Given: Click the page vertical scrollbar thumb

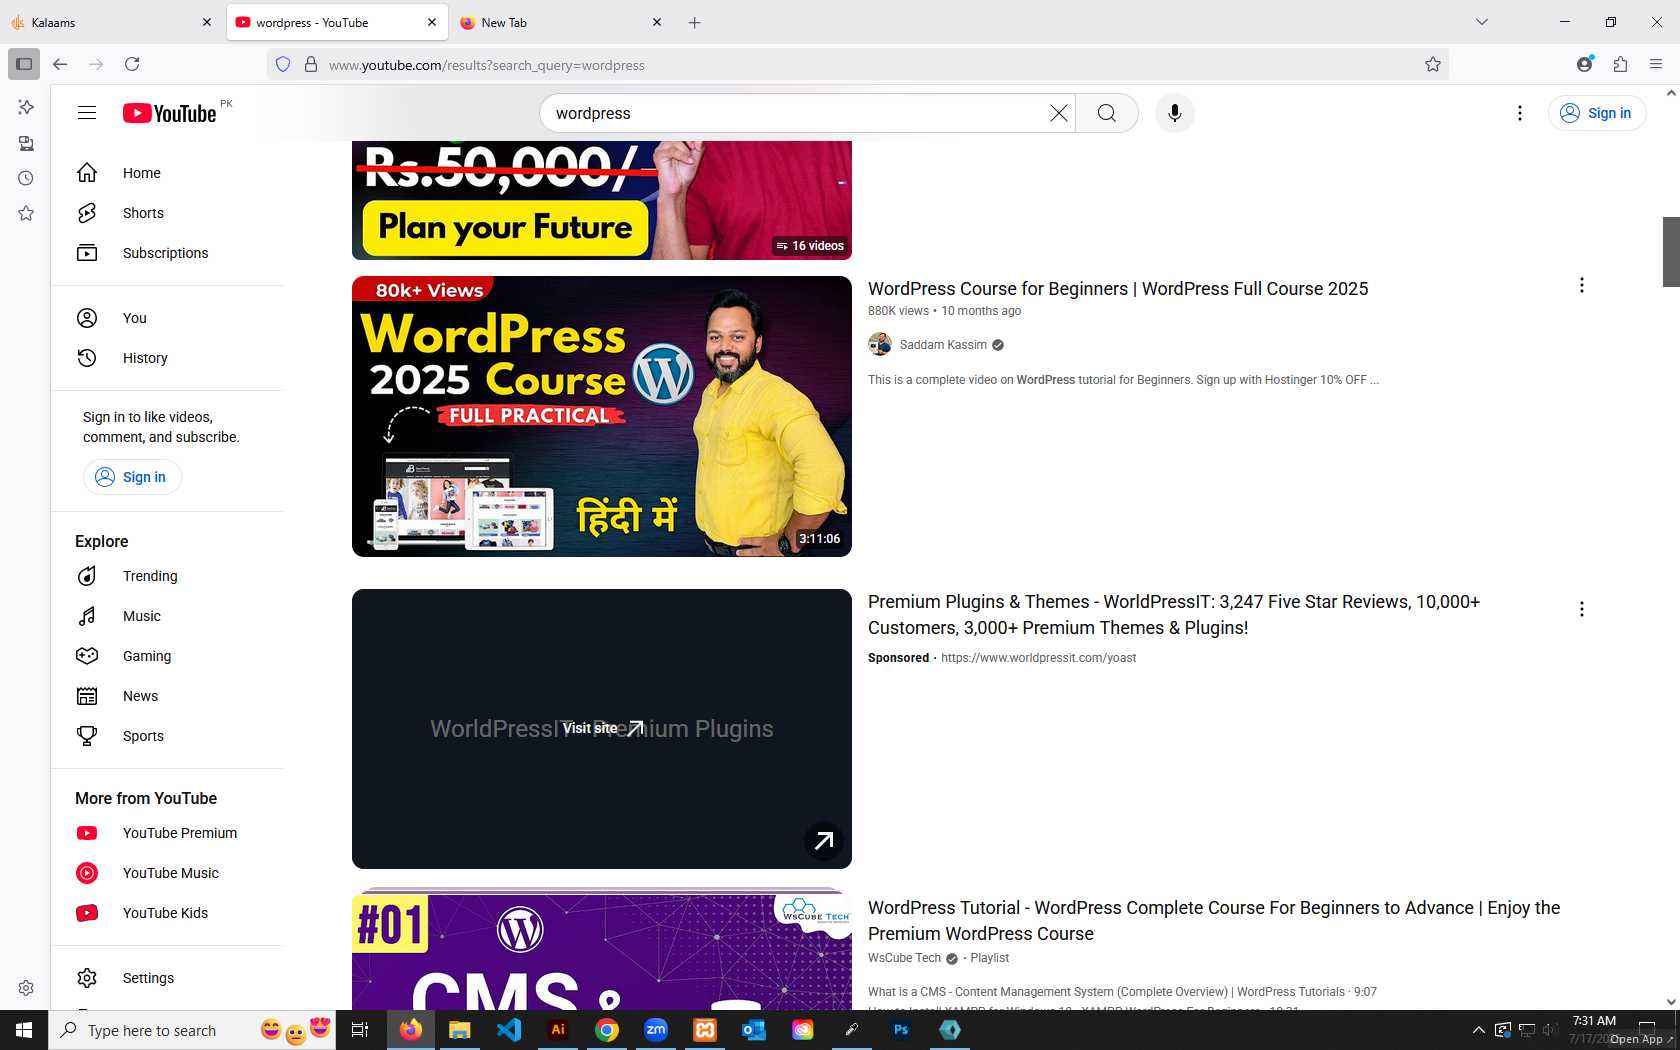Looking at the screenshot, I should (1671, 251).
